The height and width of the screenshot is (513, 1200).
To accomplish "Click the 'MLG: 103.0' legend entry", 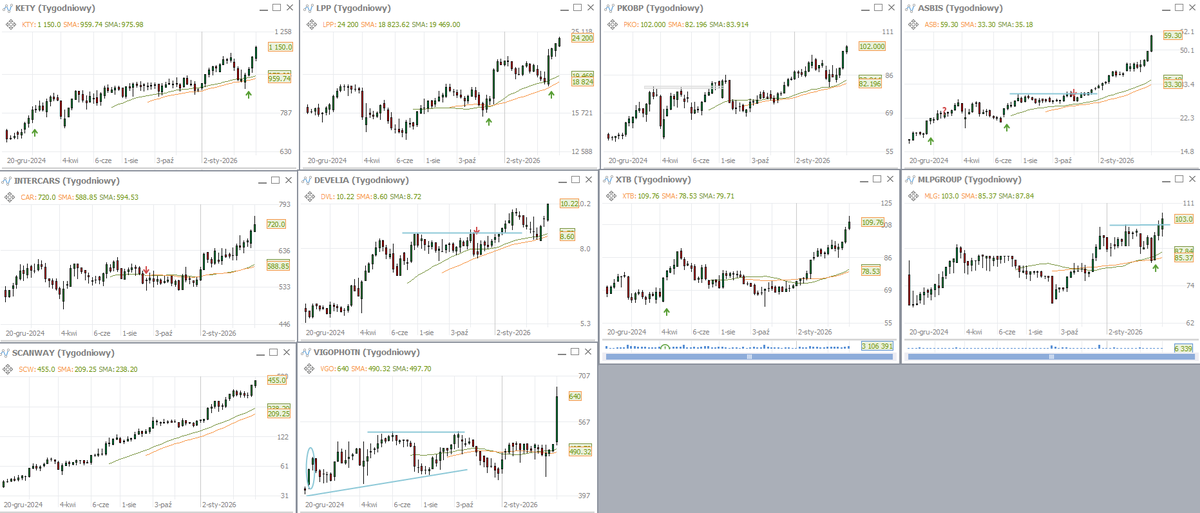I will [x=940, y=196].
